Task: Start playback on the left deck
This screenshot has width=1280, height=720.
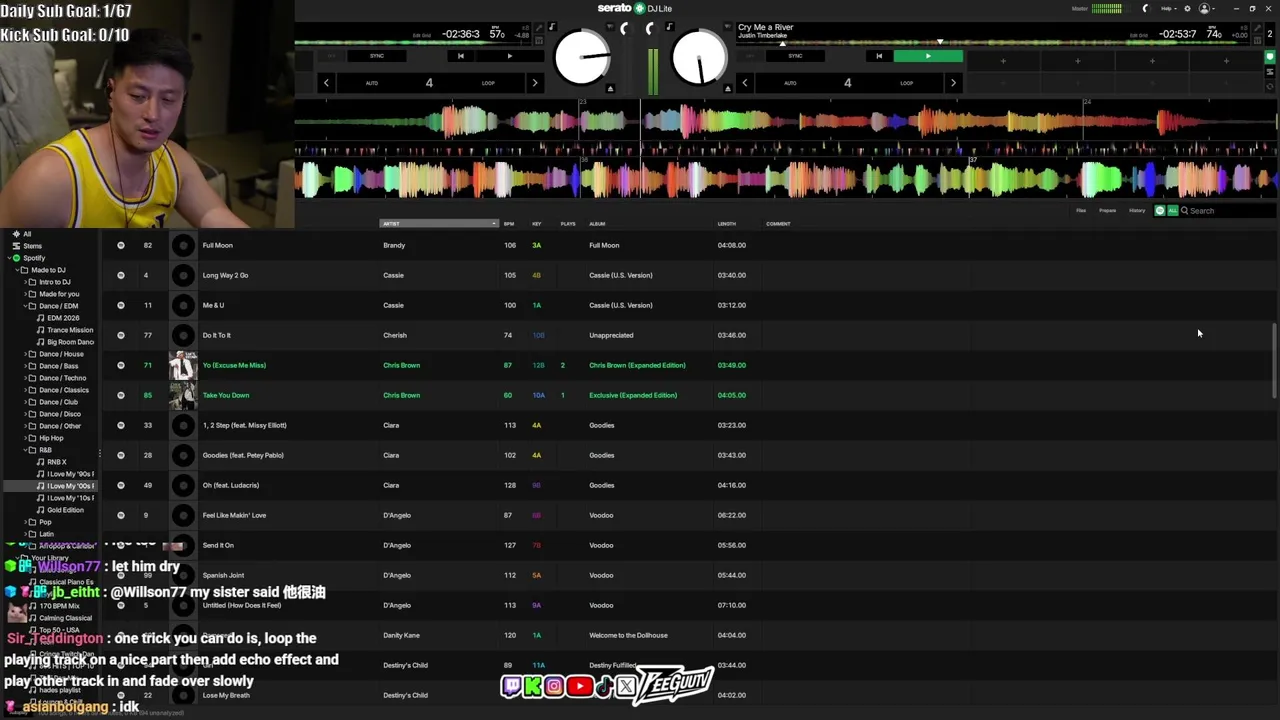Action: [509, 56]
